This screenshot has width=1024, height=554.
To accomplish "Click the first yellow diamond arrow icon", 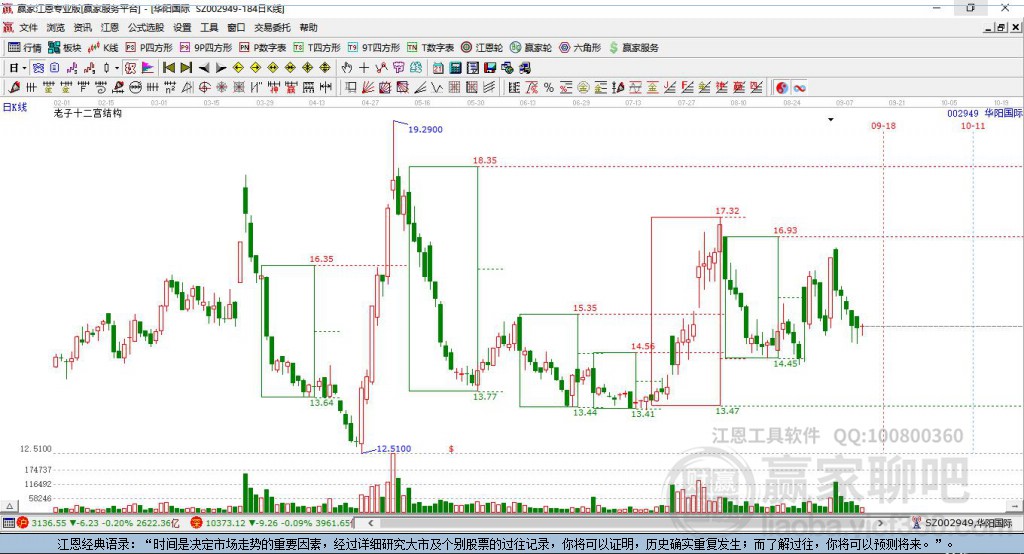I will click(x=238, y=68).
